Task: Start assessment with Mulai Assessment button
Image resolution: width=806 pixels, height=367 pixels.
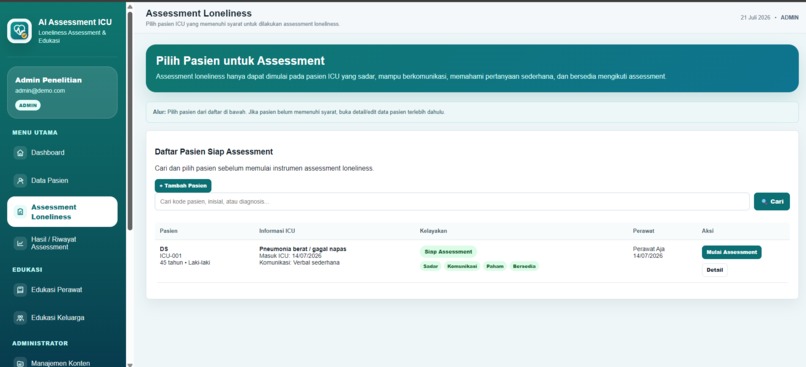Action: point(731,252)
